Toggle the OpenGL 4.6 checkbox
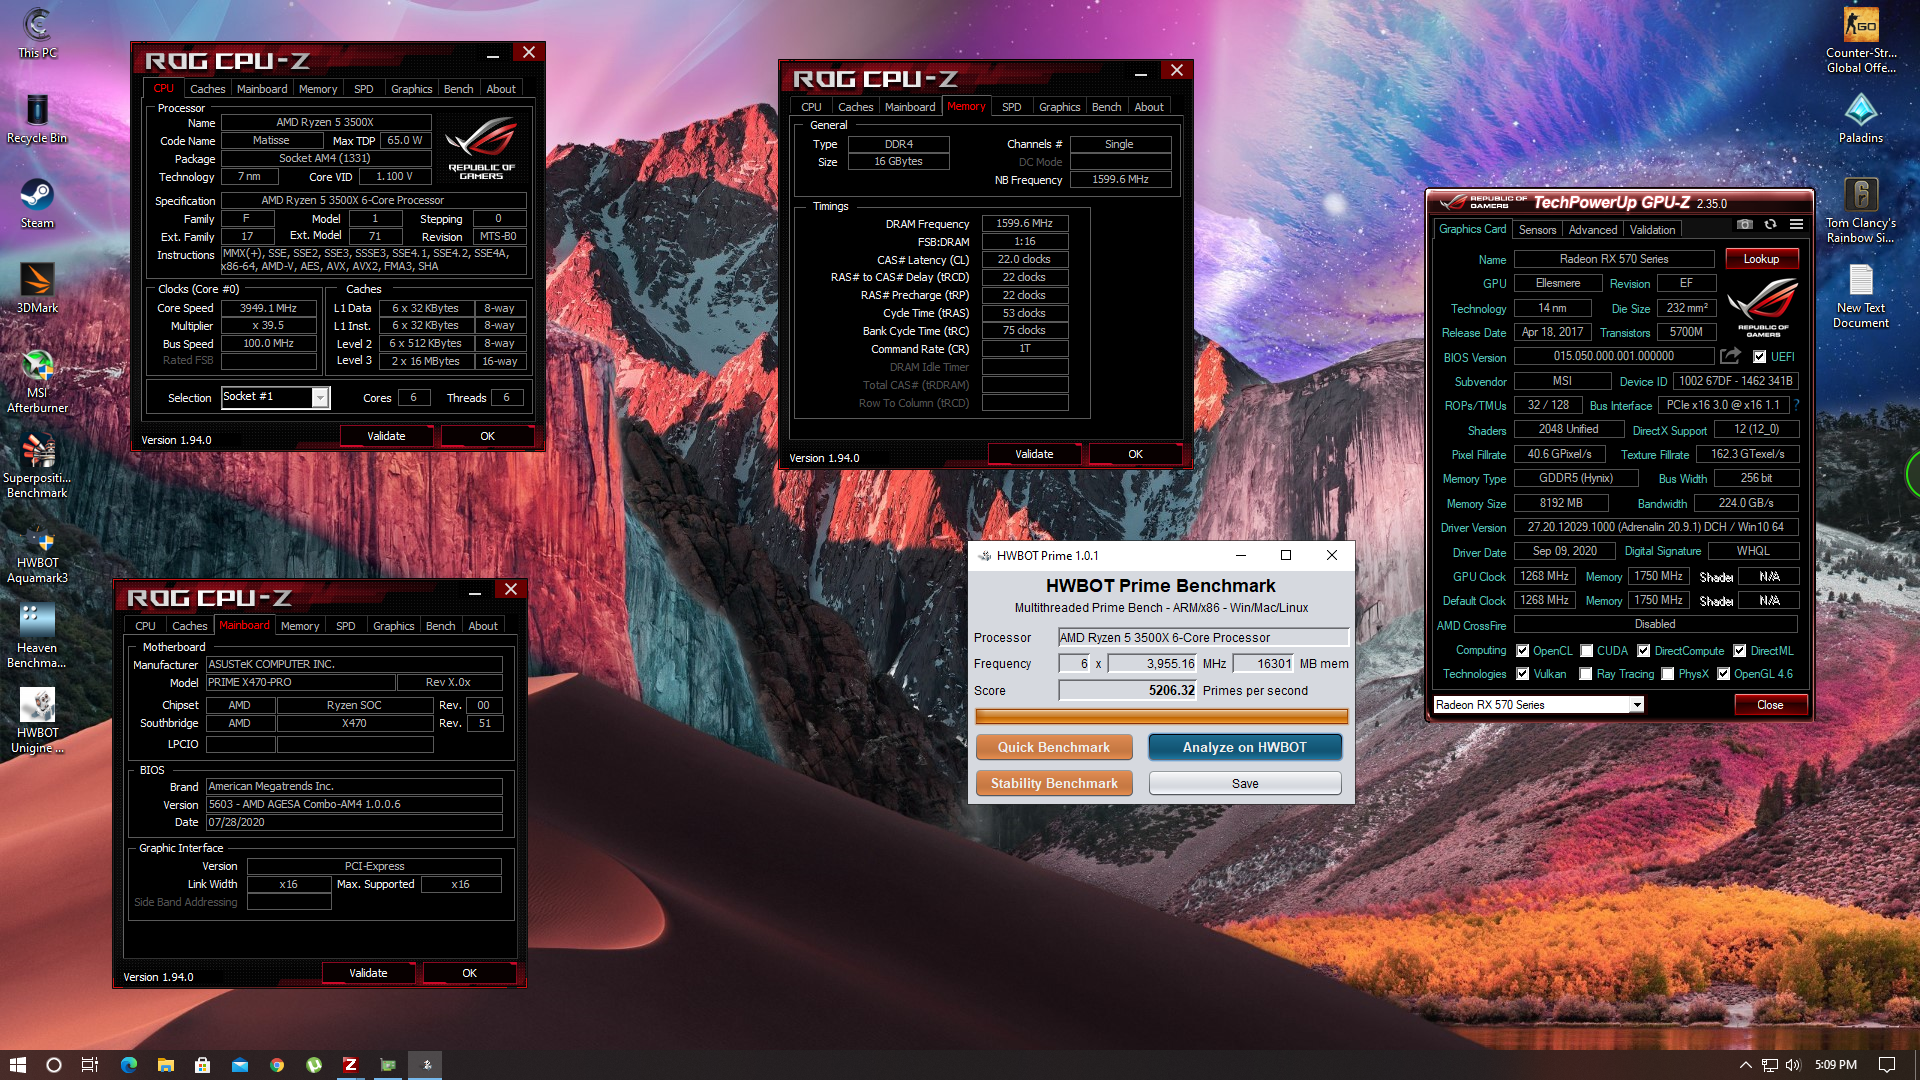This screenshot has height=1080, width=1920. [1723, 674]
